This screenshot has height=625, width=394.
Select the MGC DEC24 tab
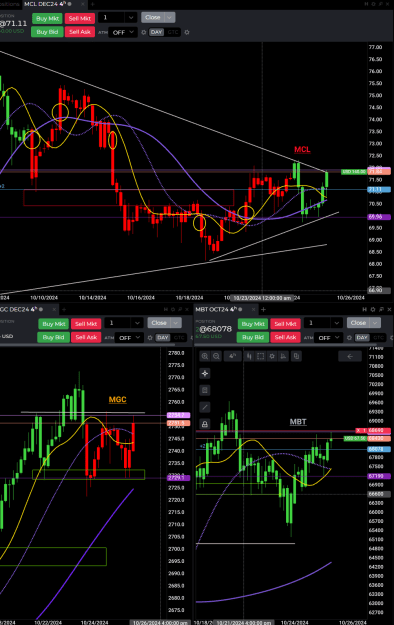(18, 309)
